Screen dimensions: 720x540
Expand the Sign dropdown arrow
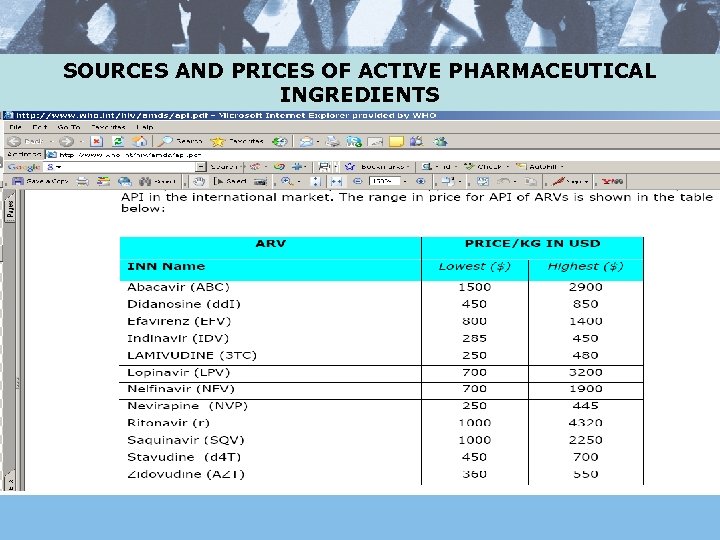[x=586, y=181]
